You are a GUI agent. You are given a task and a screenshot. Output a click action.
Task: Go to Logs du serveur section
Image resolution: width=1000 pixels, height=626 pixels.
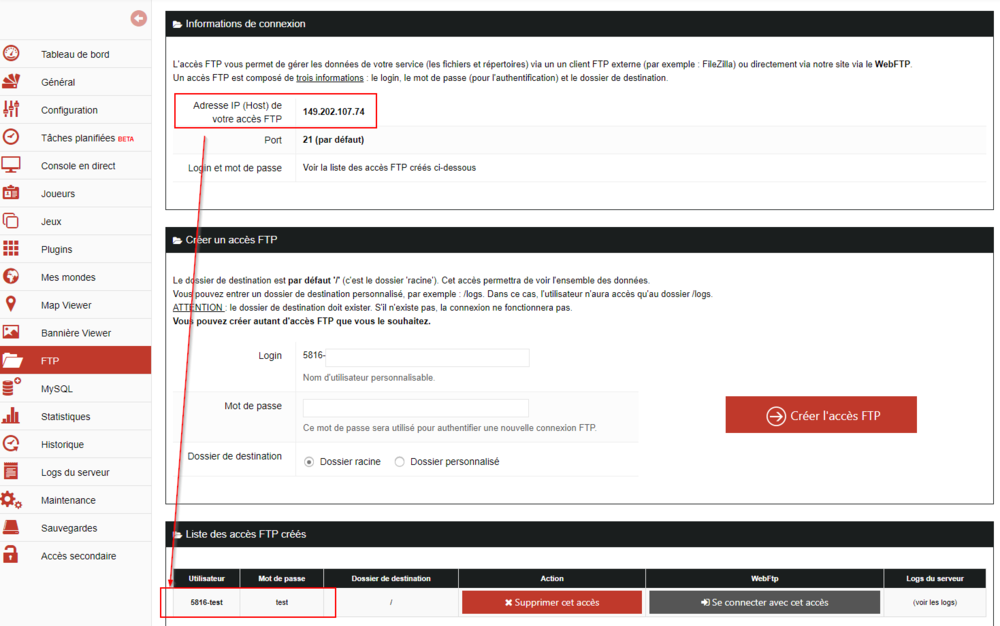click(75, 472)
